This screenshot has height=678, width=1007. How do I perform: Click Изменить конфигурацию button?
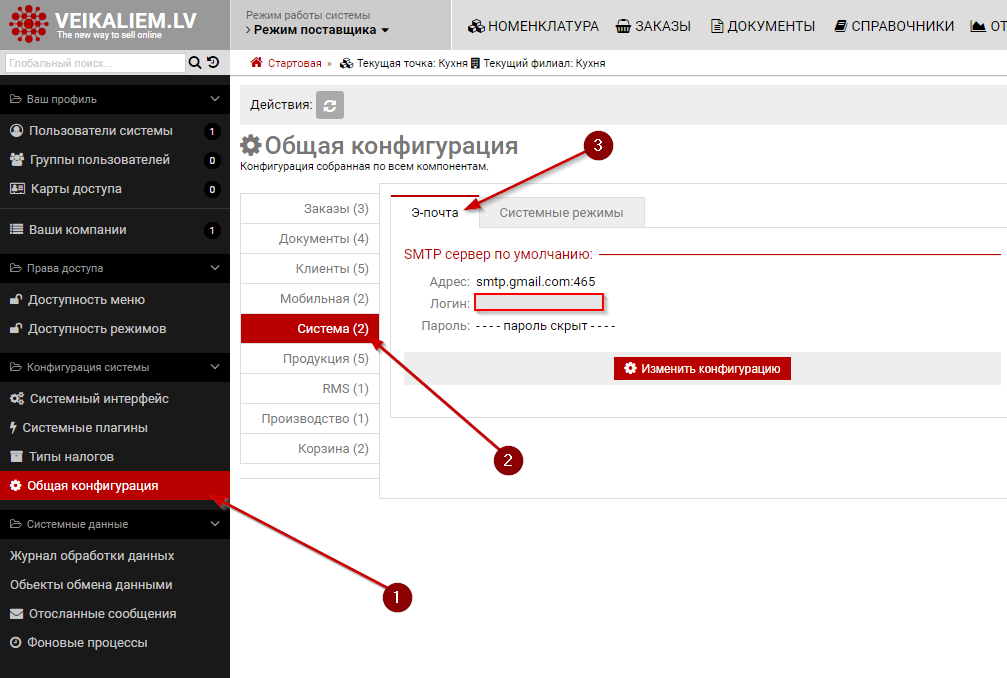point(702,369)
